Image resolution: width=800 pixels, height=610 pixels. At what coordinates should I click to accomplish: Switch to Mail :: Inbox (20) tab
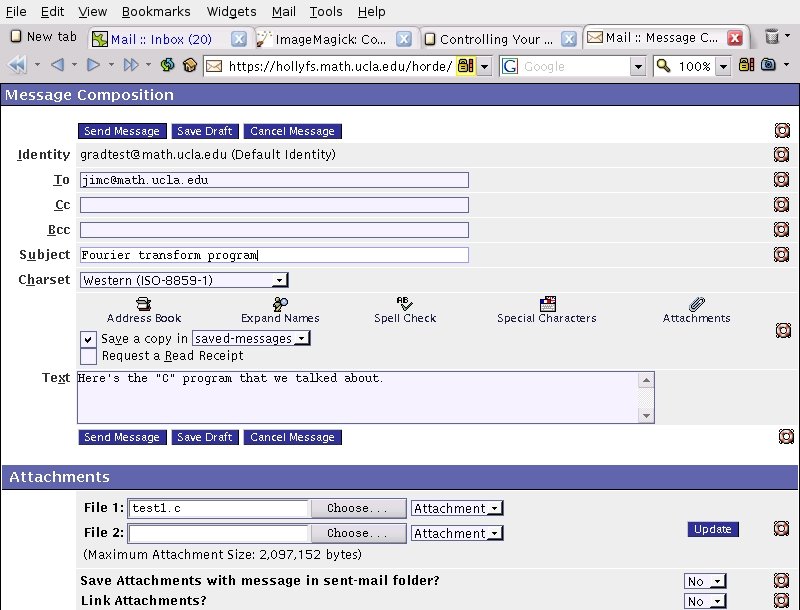point(160,39)
